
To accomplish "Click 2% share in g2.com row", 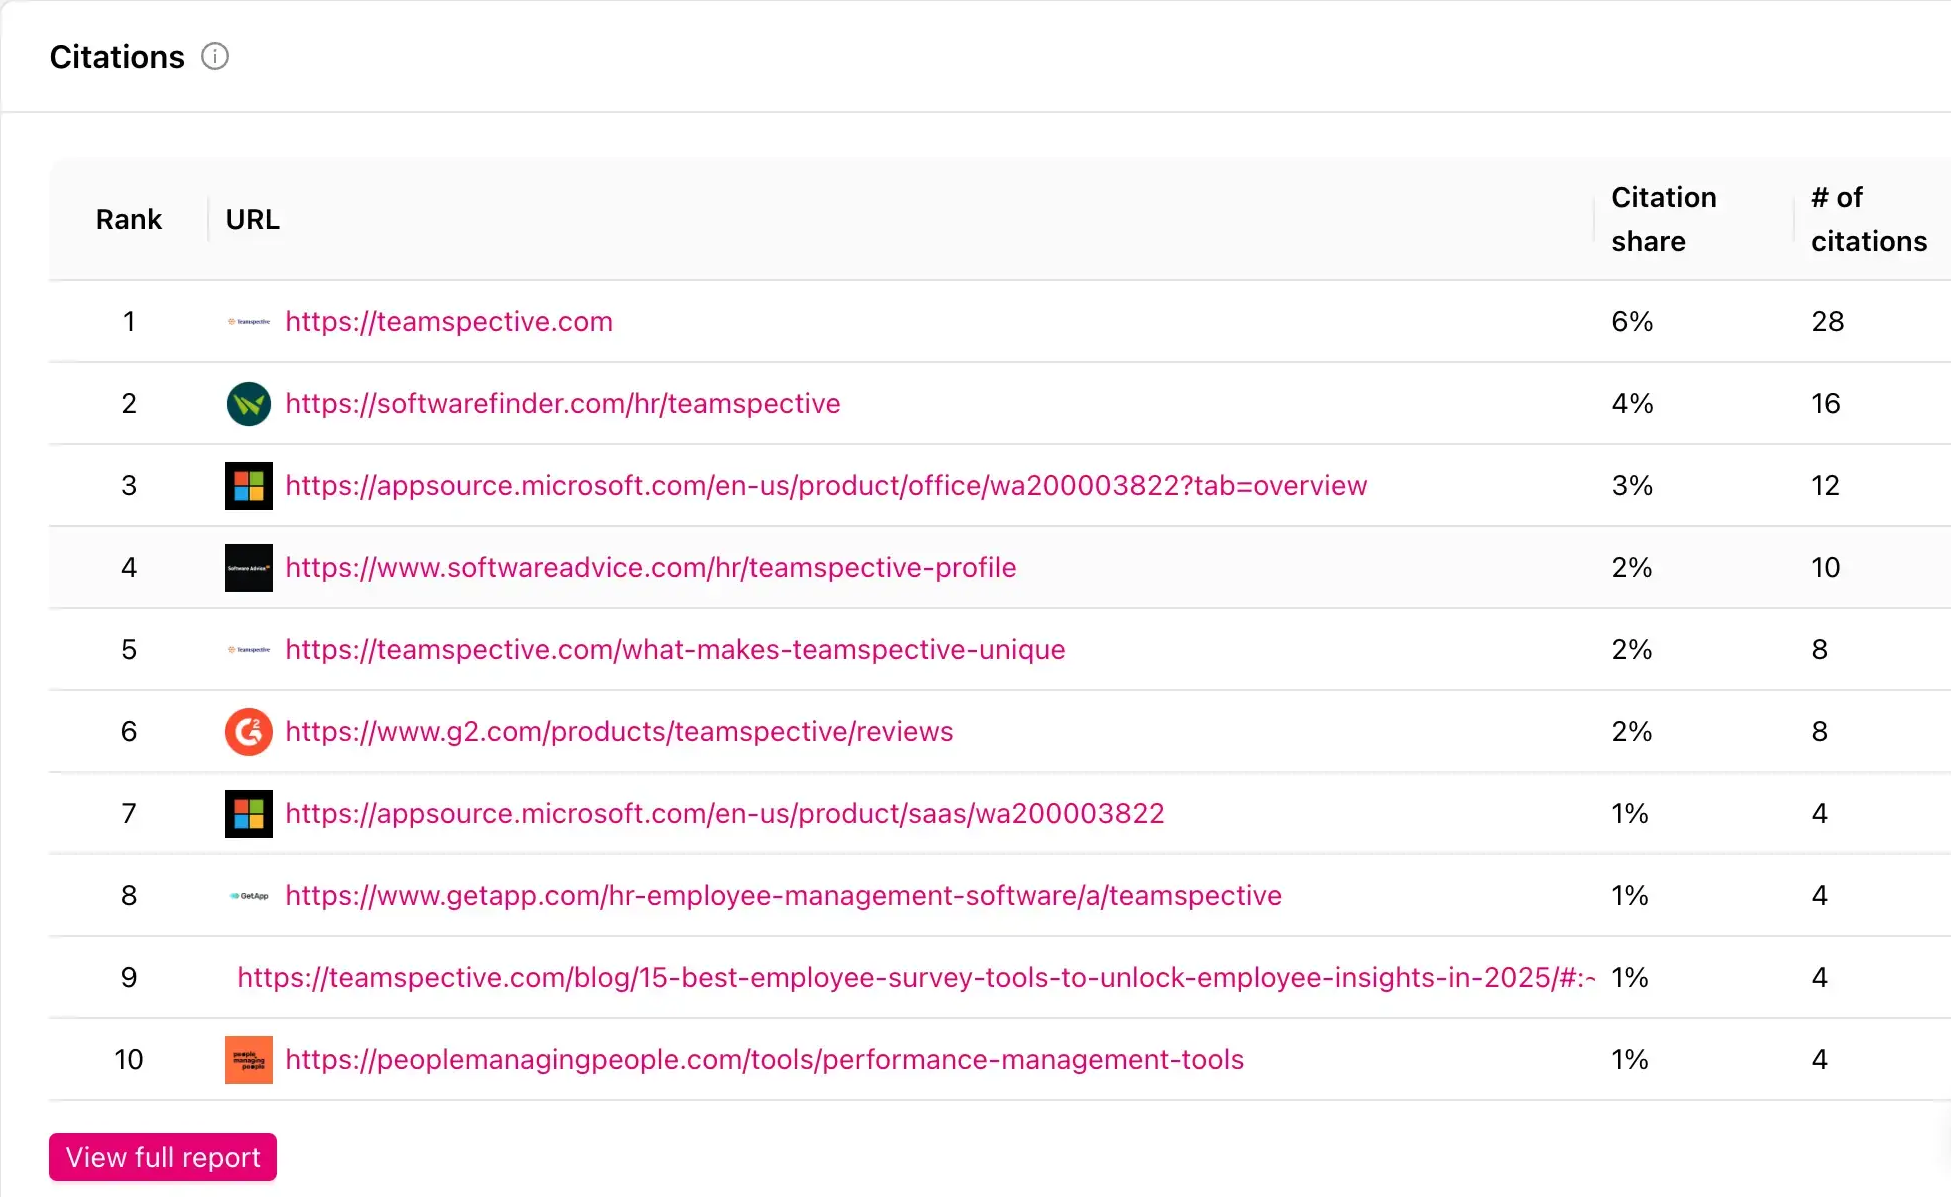I will [x=1632, y=732].
